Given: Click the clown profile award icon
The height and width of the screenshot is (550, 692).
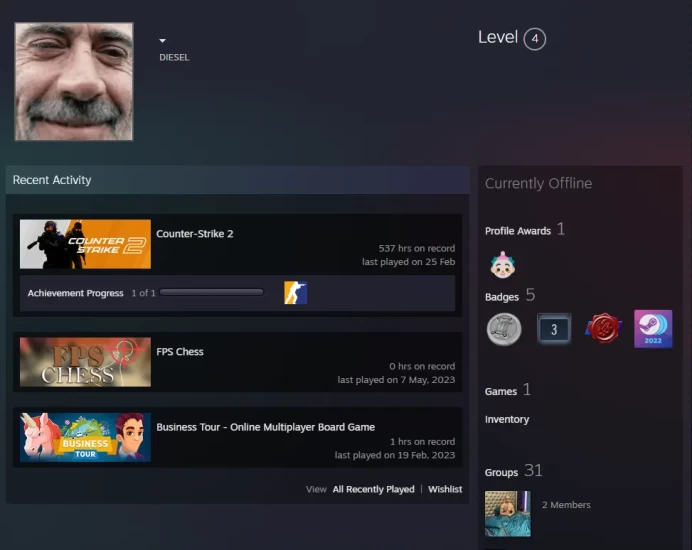Looking at the screenshot, I should tap(503, 265).
